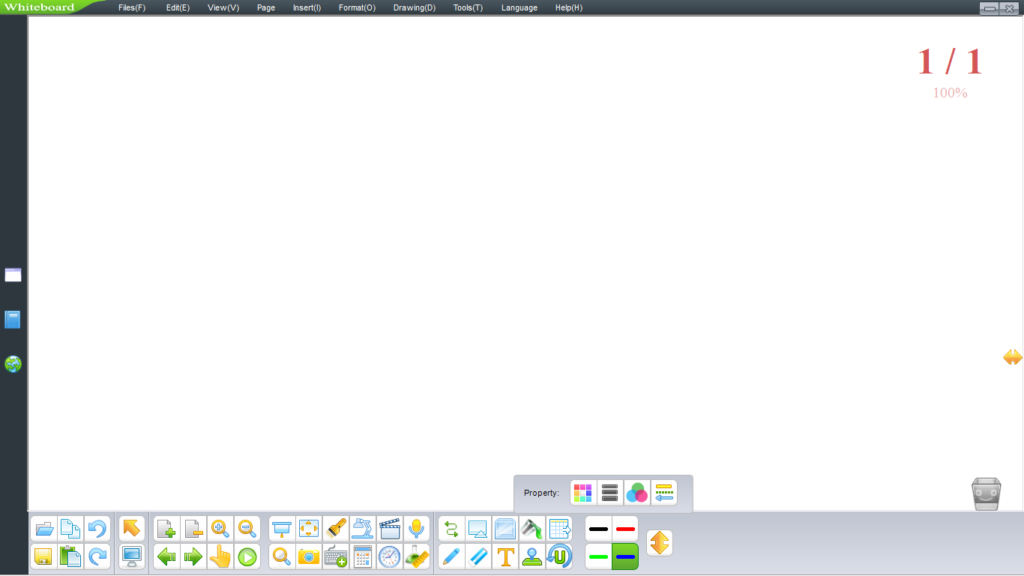This screenshot has width=1024, height=576.
Task: Open the clapperboard recorder tool
Action: click(x=390, y=528)
